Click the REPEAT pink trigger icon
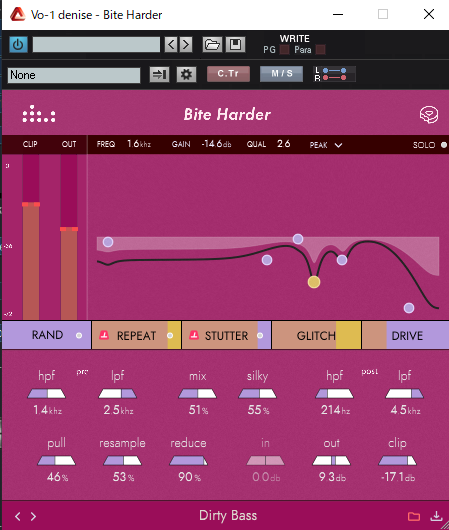 point(104,335)
